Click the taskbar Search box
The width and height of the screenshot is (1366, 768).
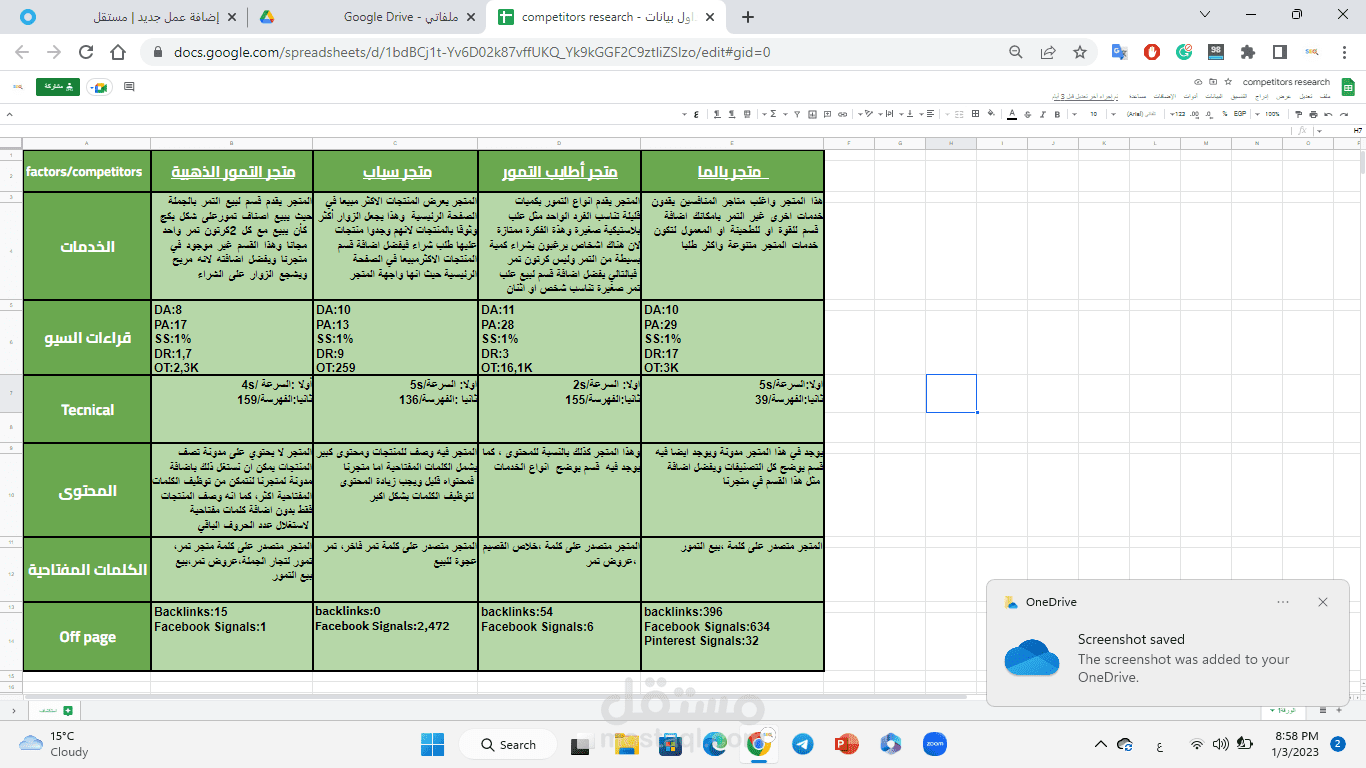coord(508,744)
